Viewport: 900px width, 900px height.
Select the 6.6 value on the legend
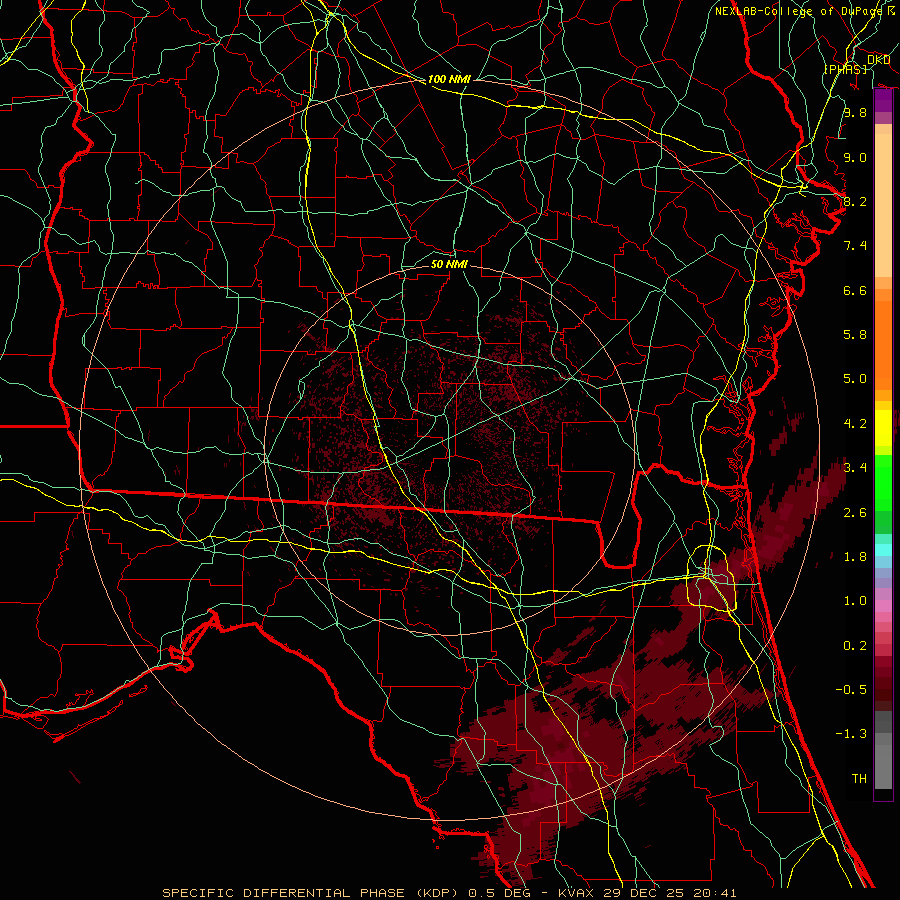(x=855, y=290)
